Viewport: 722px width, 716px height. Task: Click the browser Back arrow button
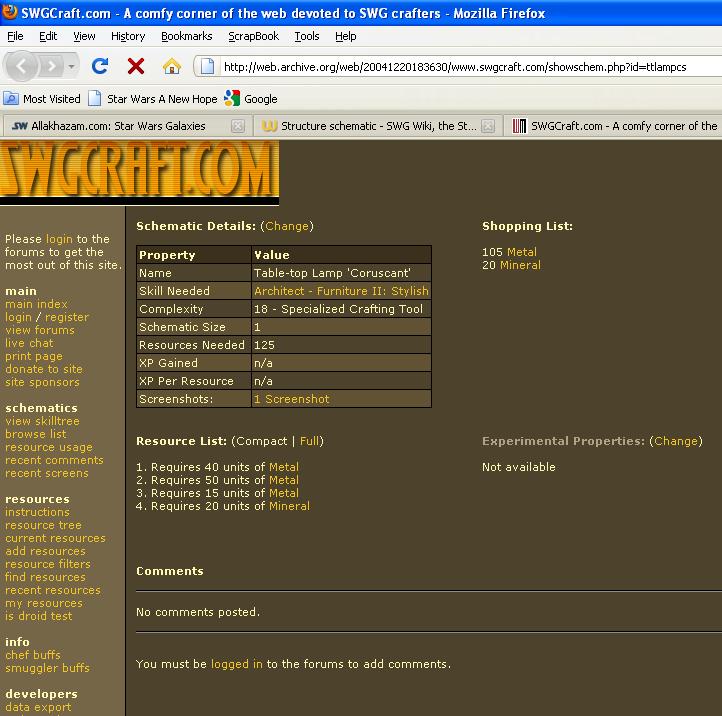click(24, 67)
